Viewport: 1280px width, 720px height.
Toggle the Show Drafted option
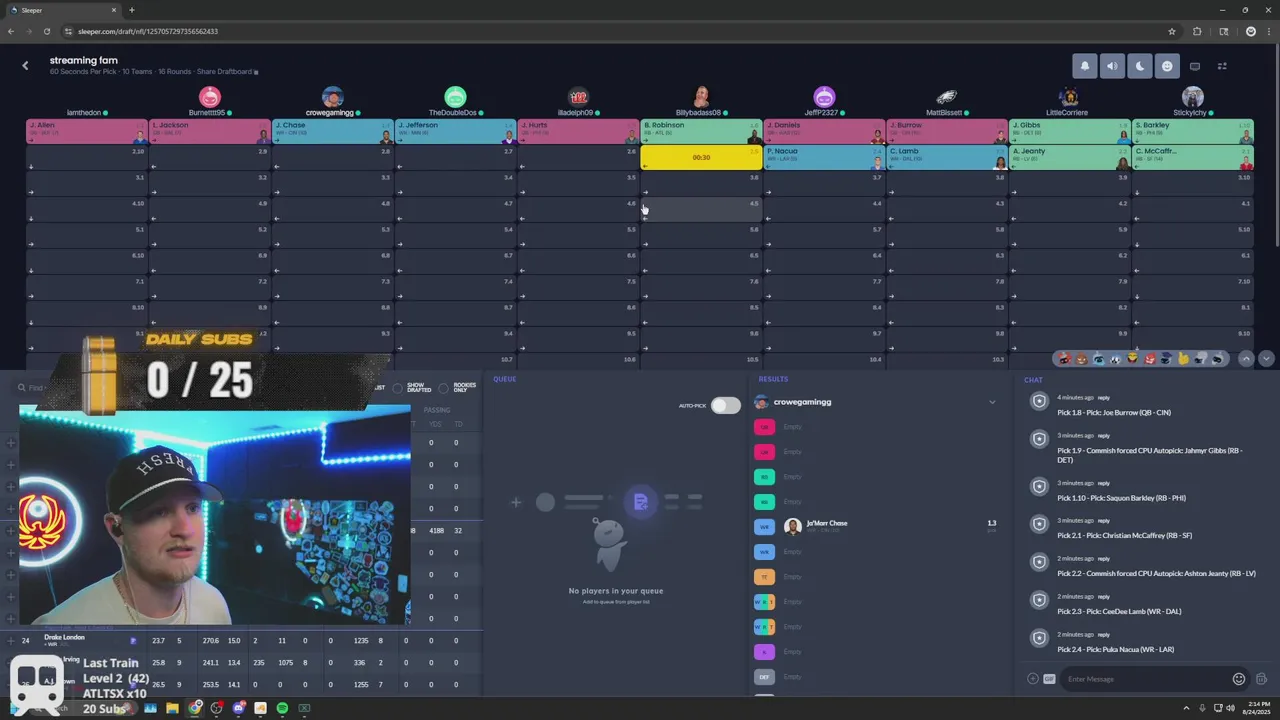(x=397, y=387)
